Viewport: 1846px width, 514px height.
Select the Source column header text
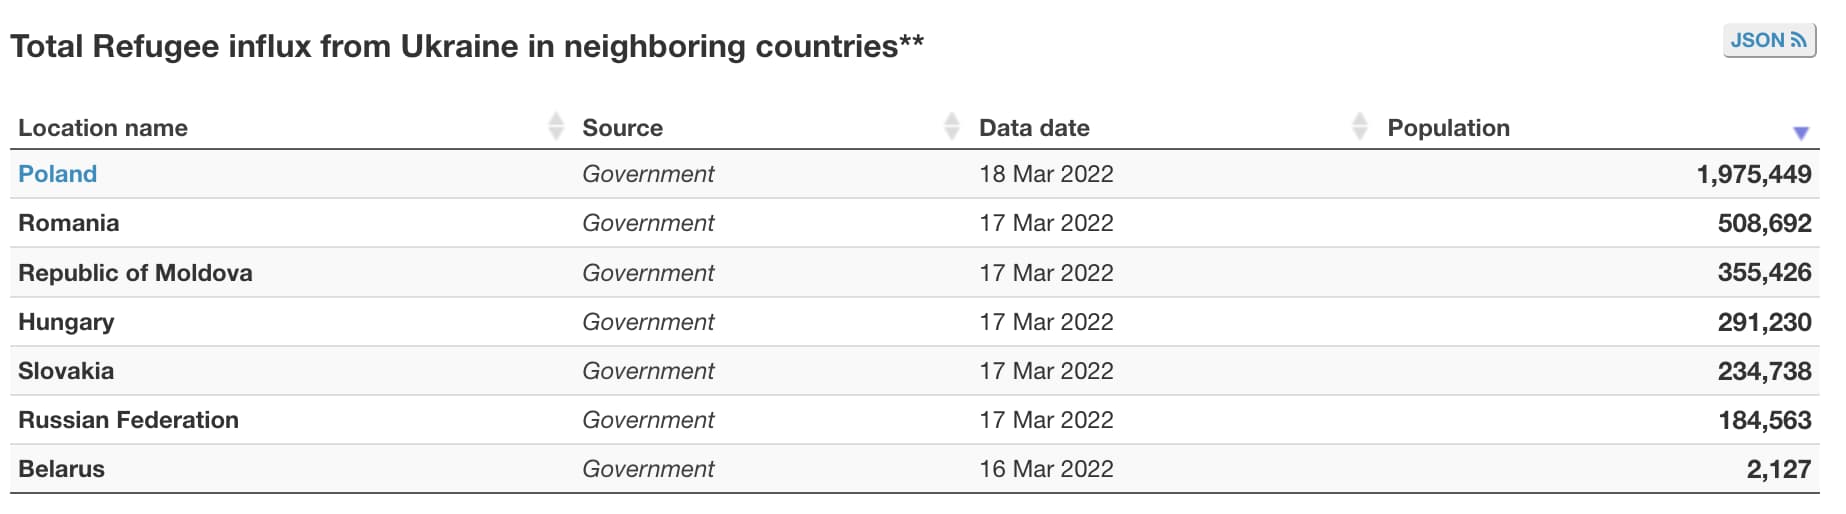click(623, 128)
